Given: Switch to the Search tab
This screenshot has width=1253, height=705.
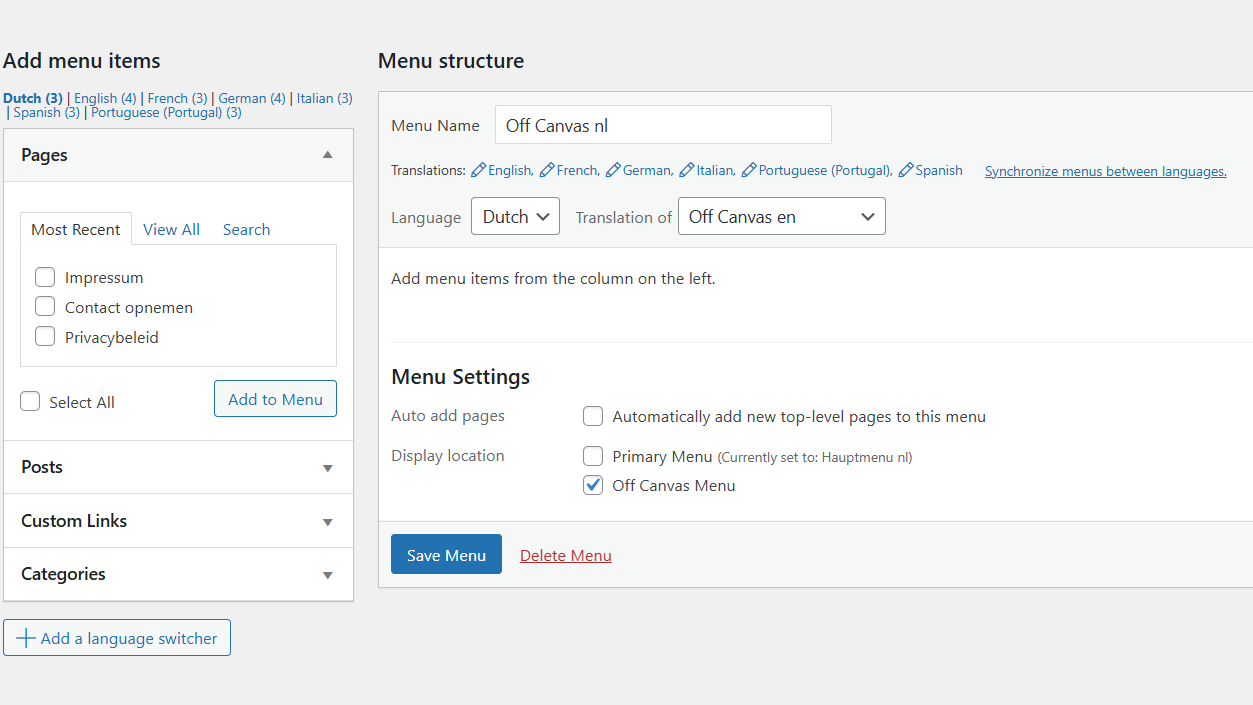Looking at the screenshot, I should click(246, 229).
